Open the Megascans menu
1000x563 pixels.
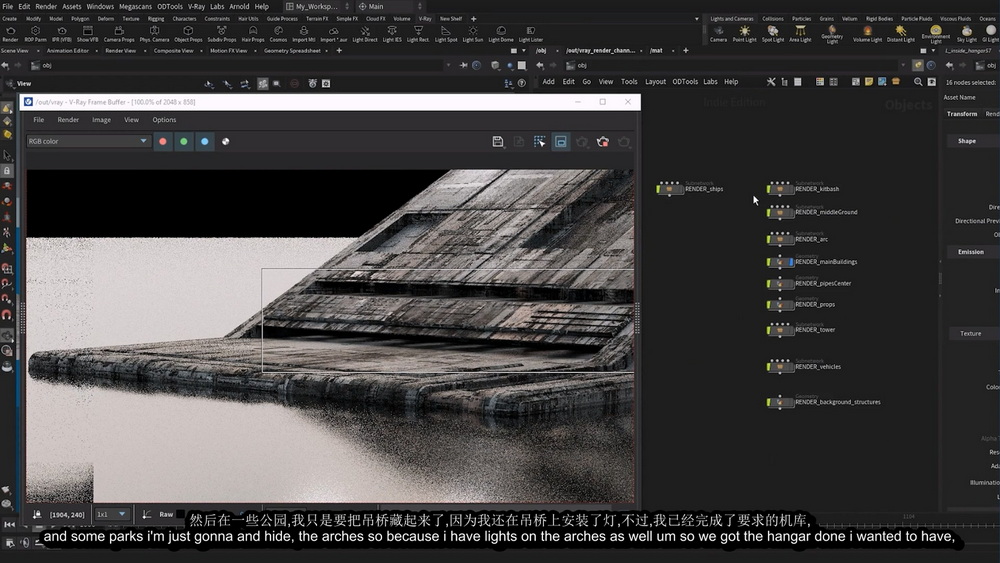click(x=135, y=6)
